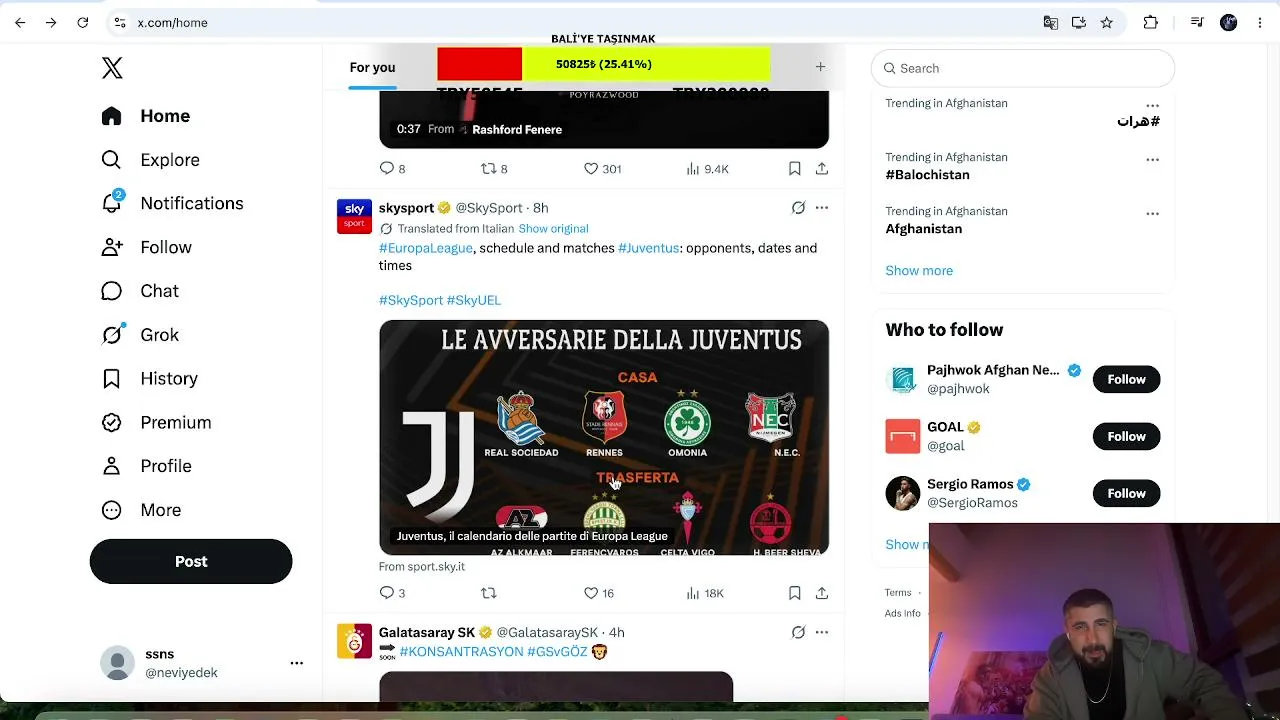Open the Sergio Ramos profile avatar
The image size is (1280, 720).
tap(903, 493)
